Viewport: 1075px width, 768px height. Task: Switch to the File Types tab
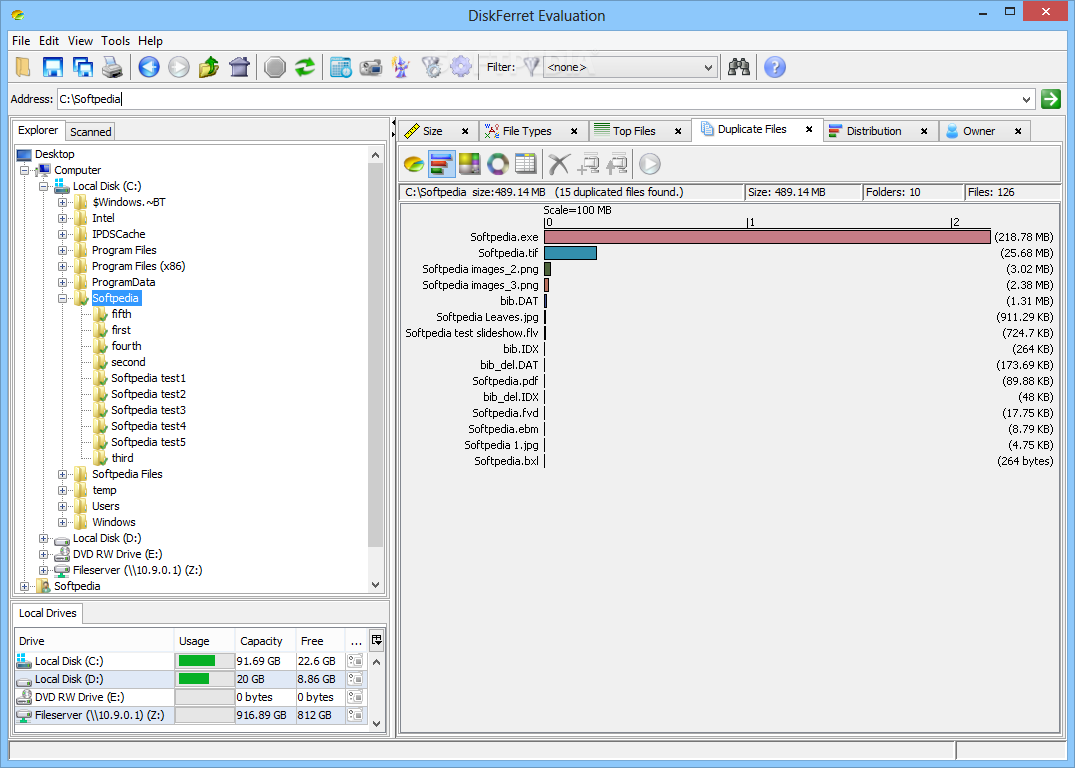tap(527, 131)
